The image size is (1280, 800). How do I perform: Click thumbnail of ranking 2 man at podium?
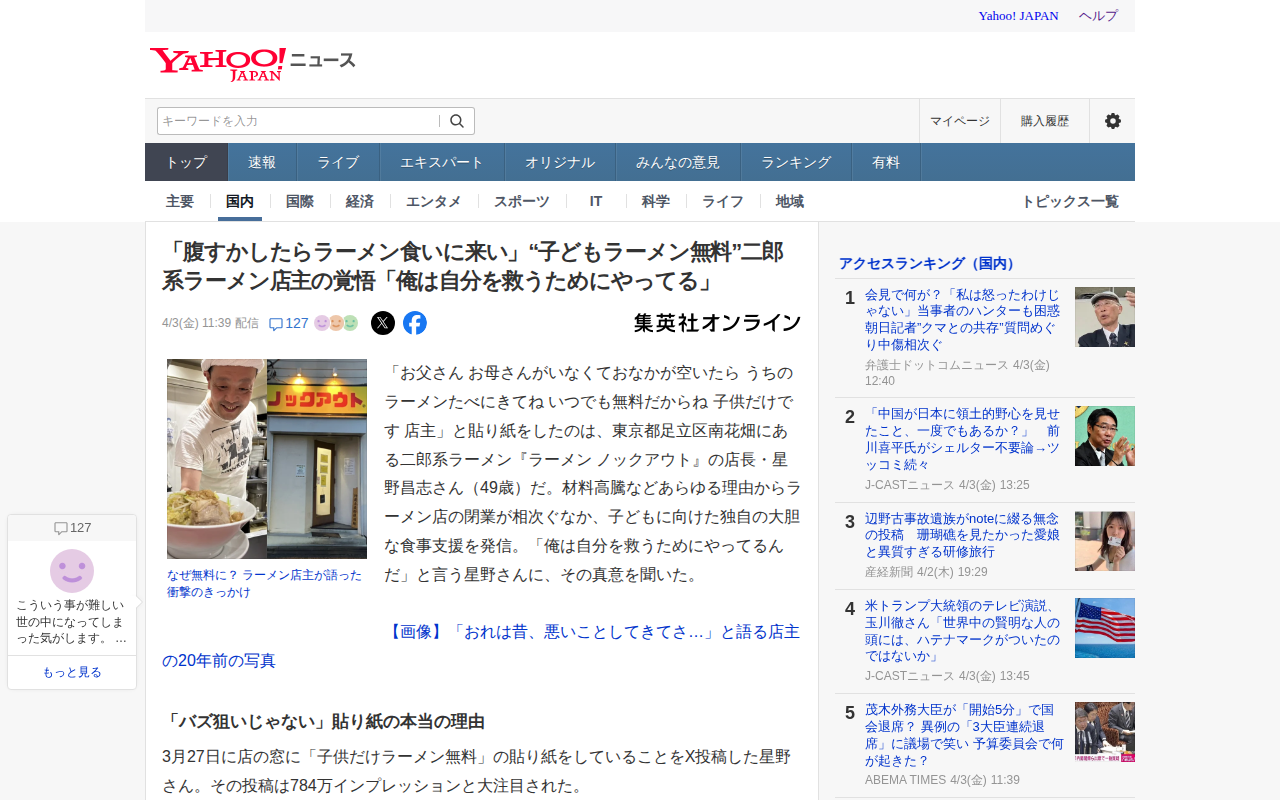(x=1105, y=436)
